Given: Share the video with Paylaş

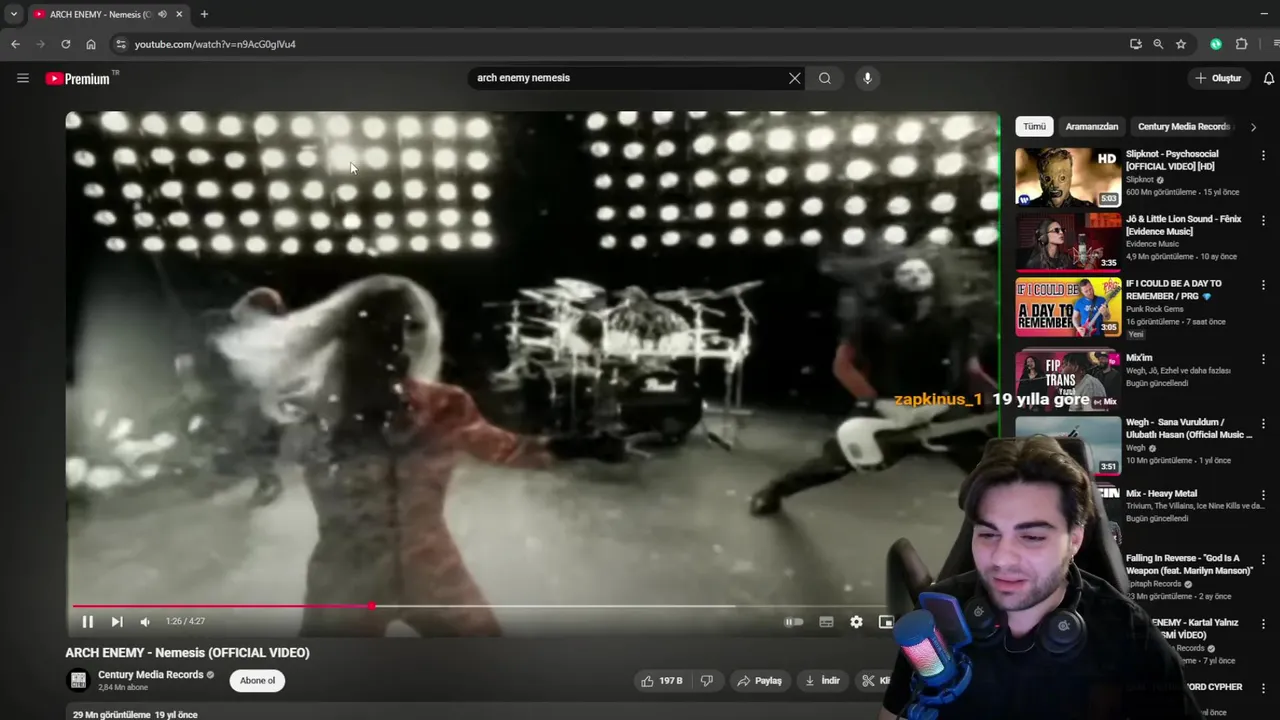Looking at the screenshot, I should pyautogui.click(x=760, y=681).
